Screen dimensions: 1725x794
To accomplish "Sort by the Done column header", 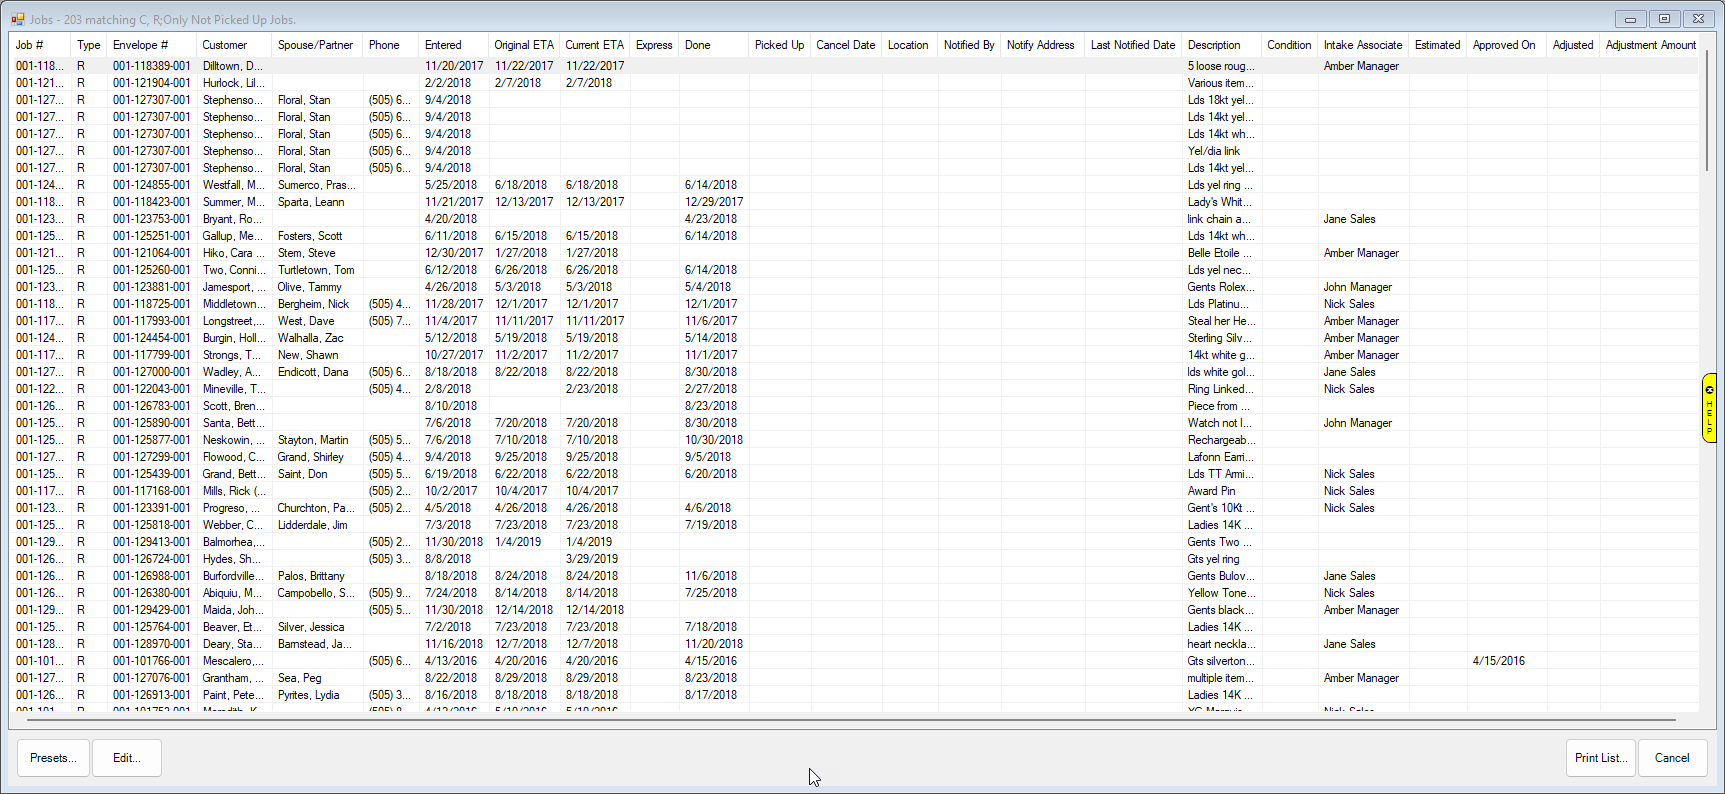I will tap(698, 45).
